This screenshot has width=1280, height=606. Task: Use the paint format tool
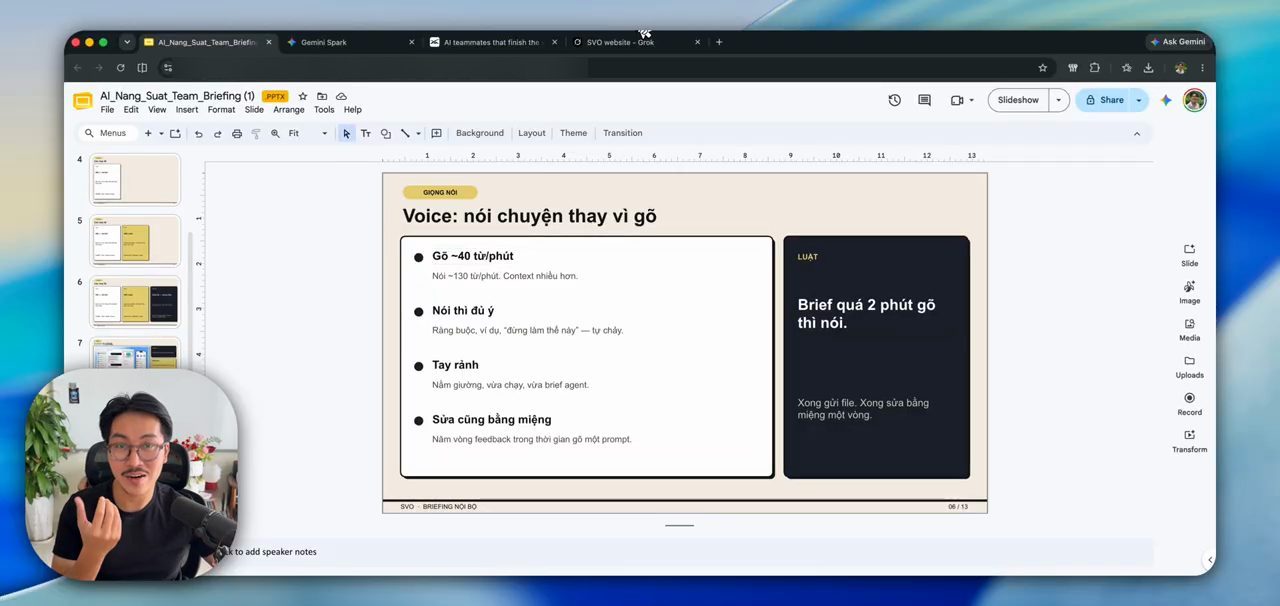pos(256,133)
